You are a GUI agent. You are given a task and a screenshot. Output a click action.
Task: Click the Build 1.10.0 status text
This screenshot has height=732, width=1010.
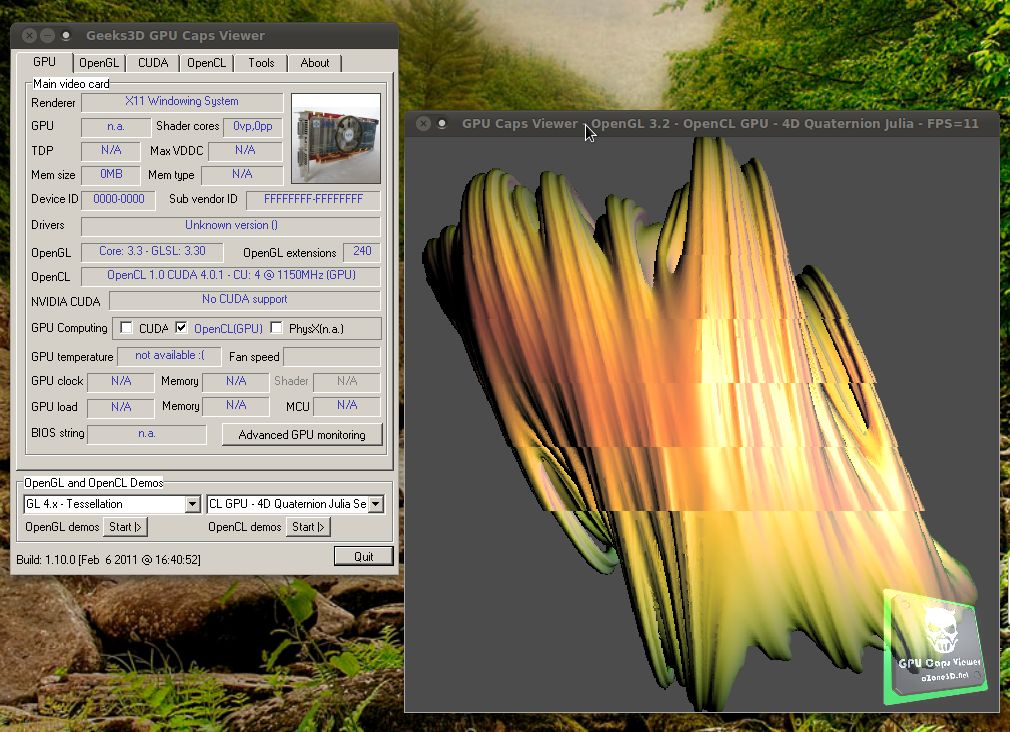[x=108, y=559]
